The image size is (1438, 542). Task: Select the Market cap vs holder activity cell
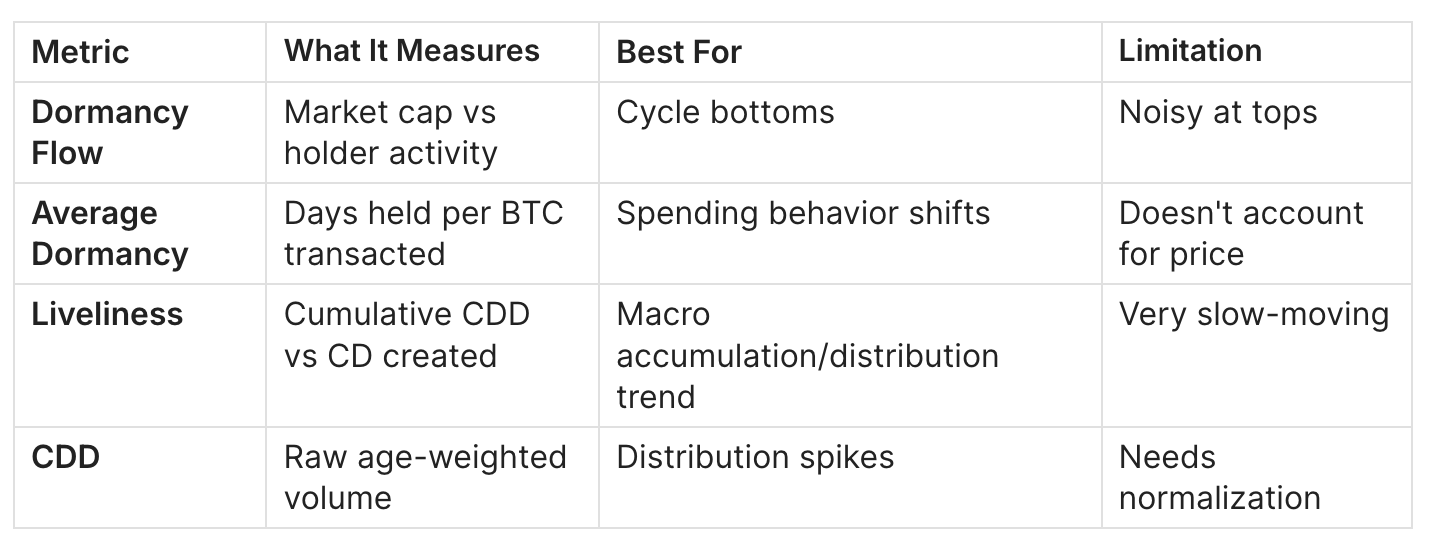click(390, 132)
